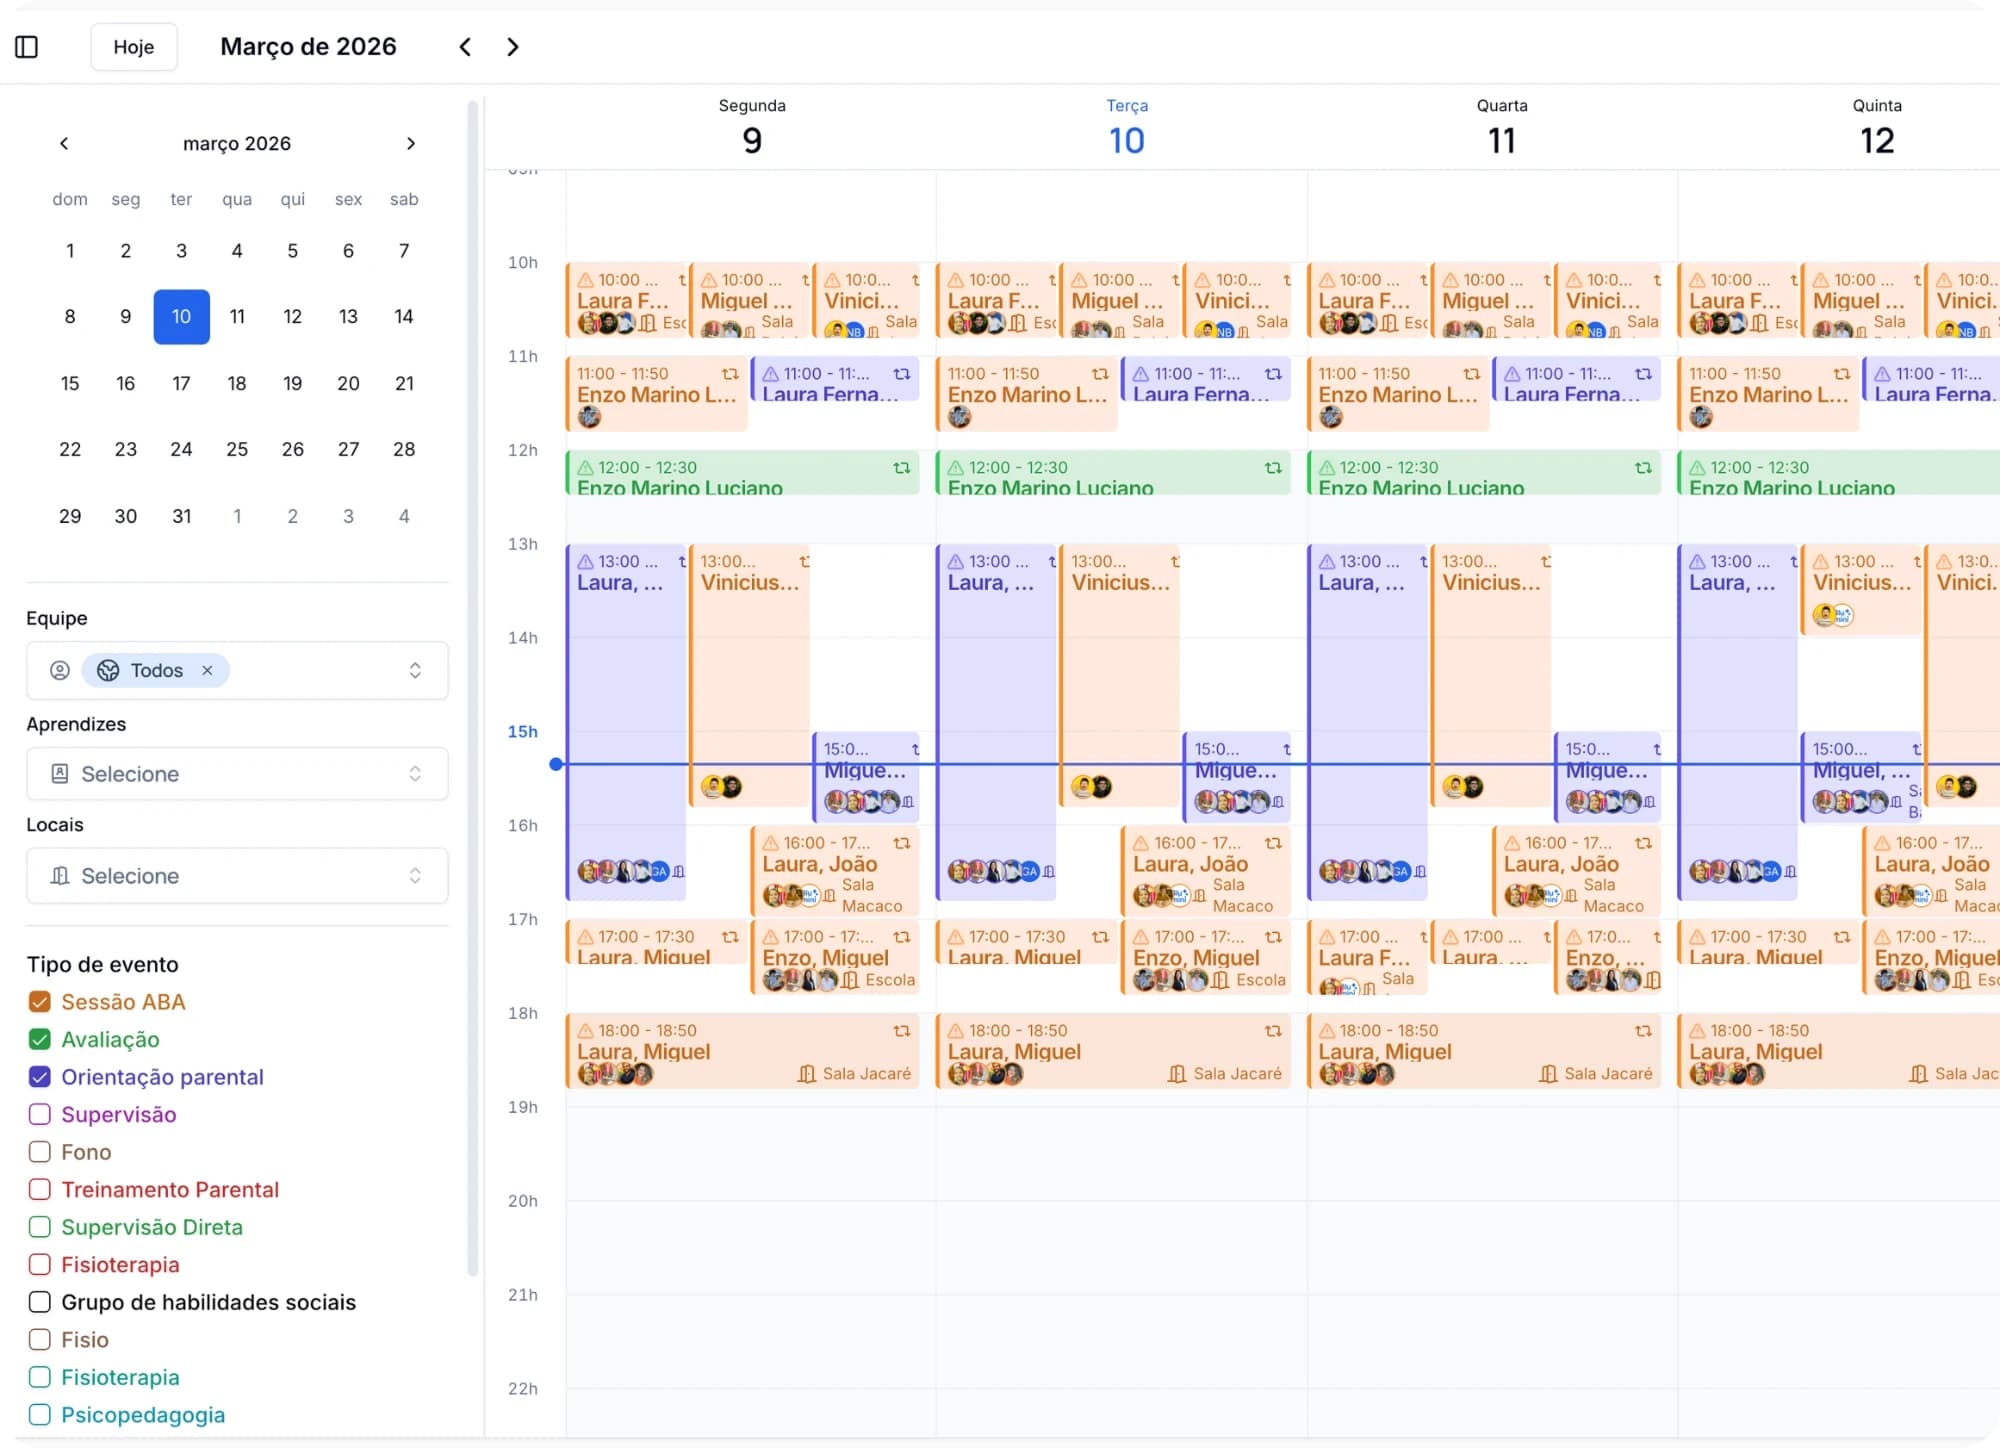
Task: Click recurrence icon on Tuesday 11:00 Enzo Marino event
Action: coord(1100,373)
